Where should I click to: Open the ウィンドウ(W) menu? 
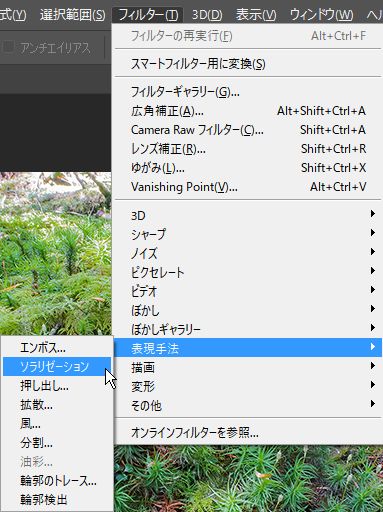point(321,14)
